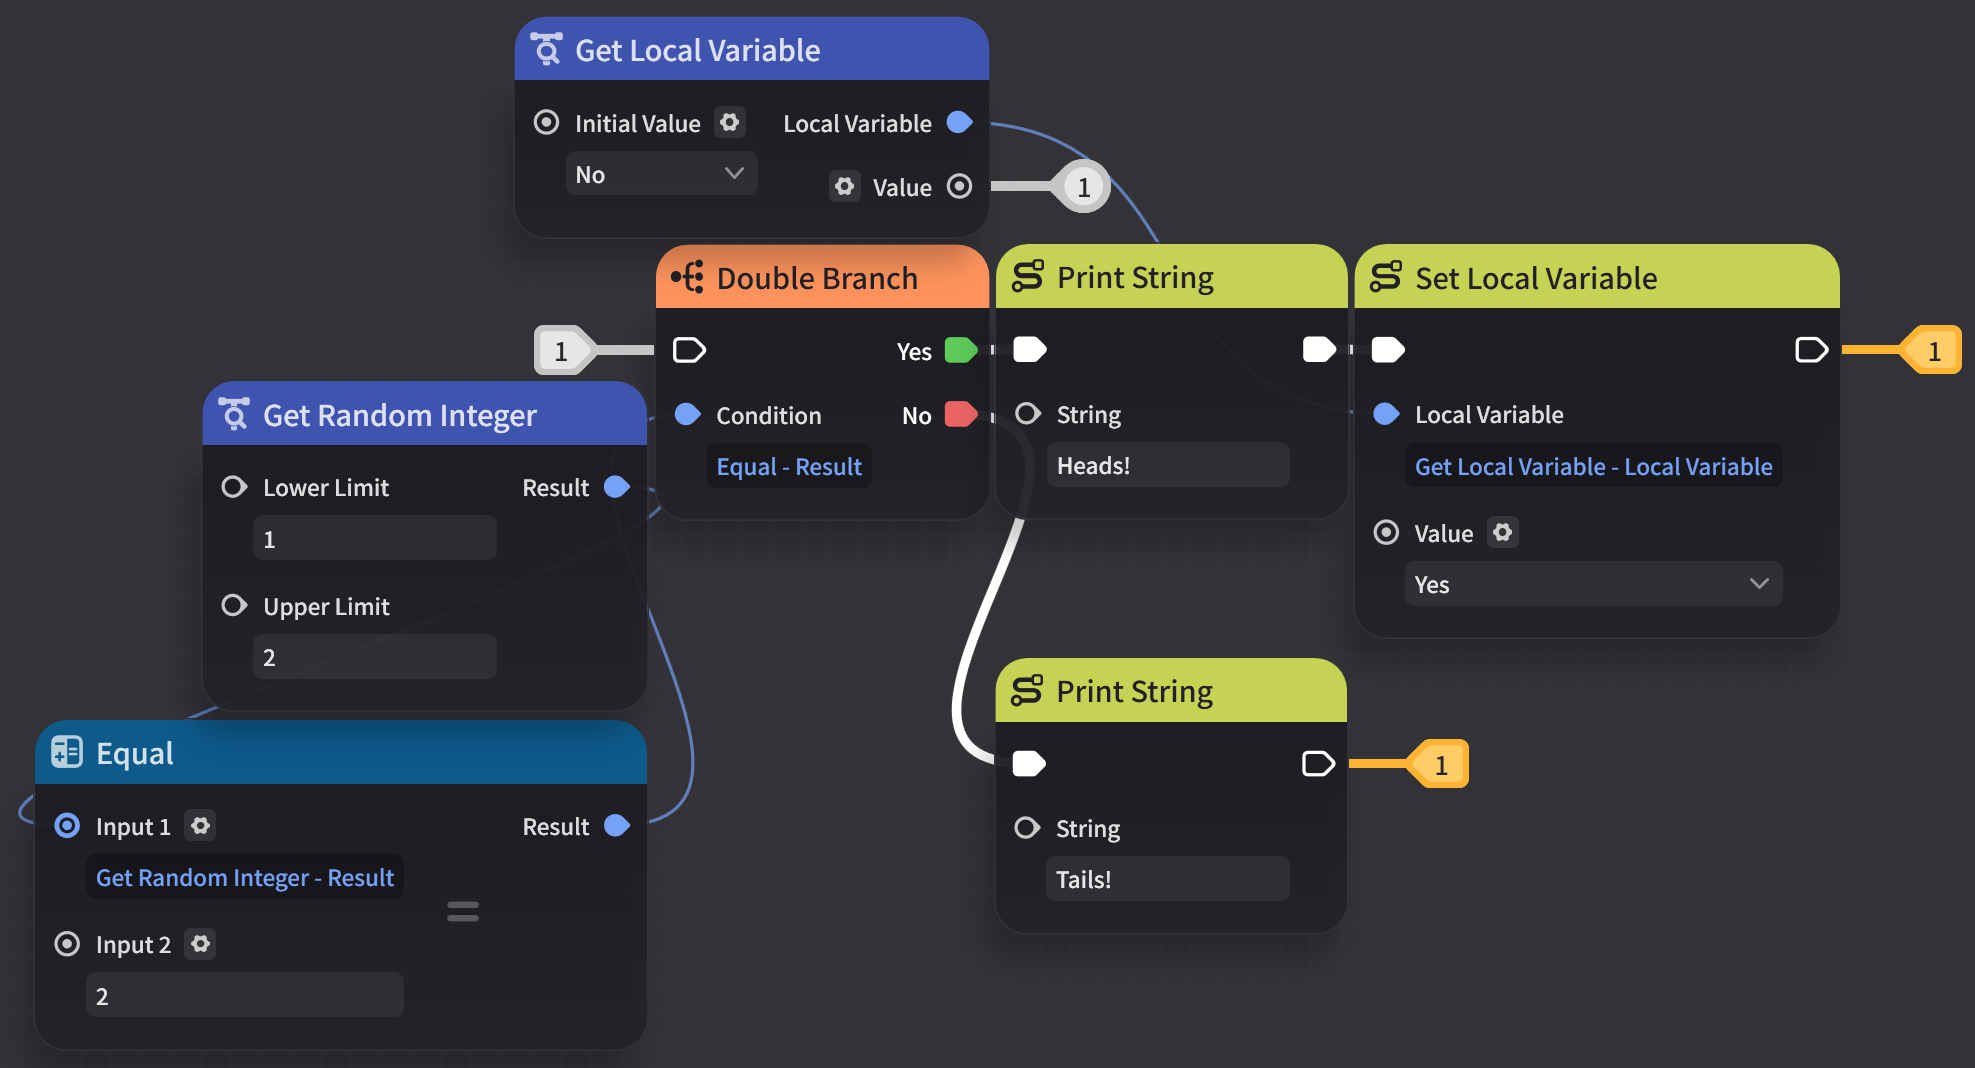Viewport: 1975px width, 1068px height.
Task: Open the Value 'Yes' dropdown
Action: click(x=1593, y=584)
